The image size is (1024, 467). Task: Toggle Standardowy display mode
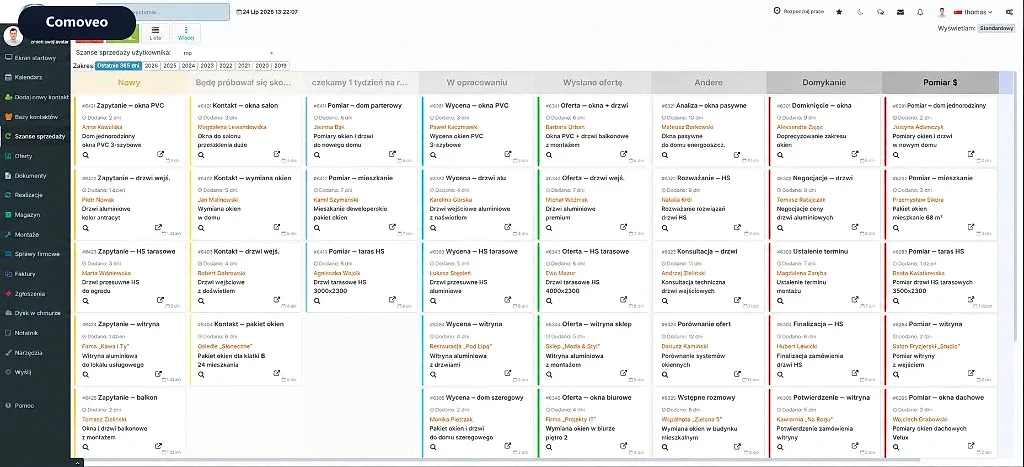[x=997, y=28]
